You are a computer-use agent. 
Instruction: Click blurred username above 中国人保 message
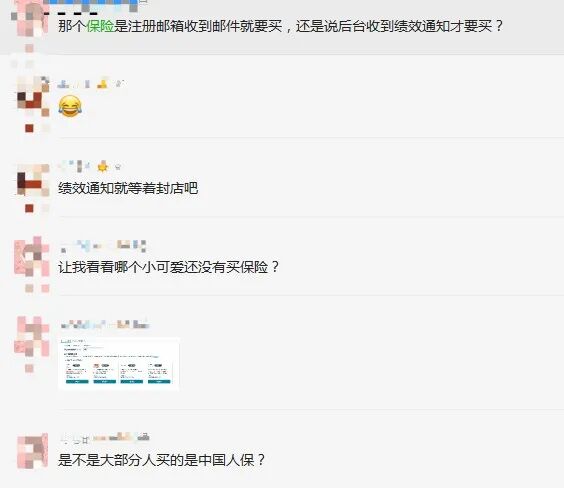coord(104,438)
